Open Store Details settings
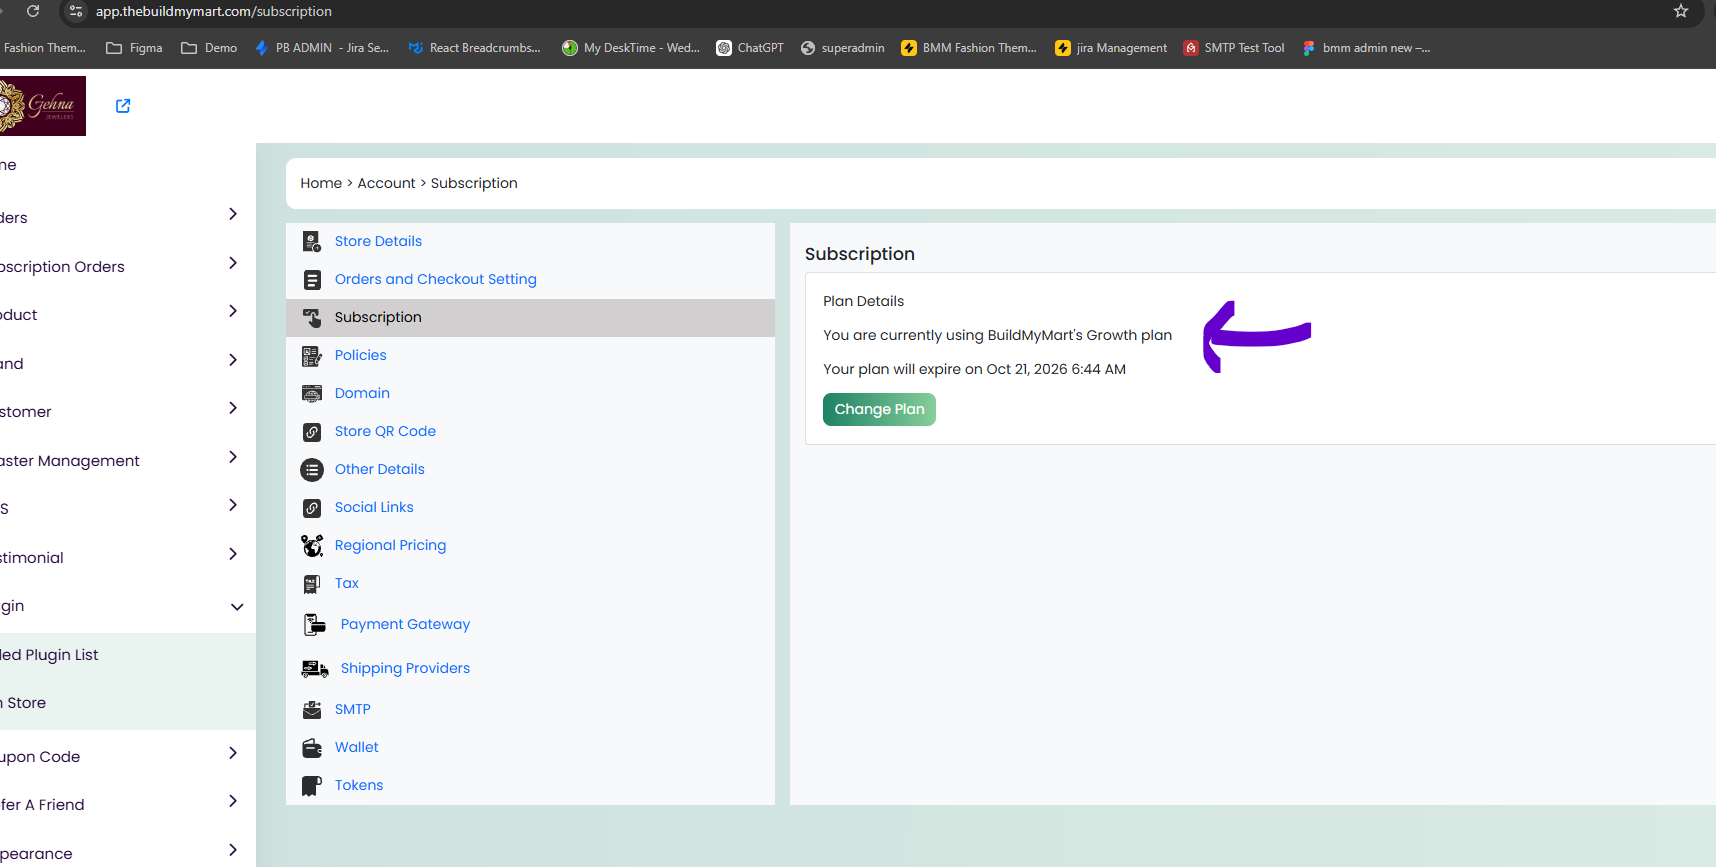 [x=378, y=241]
